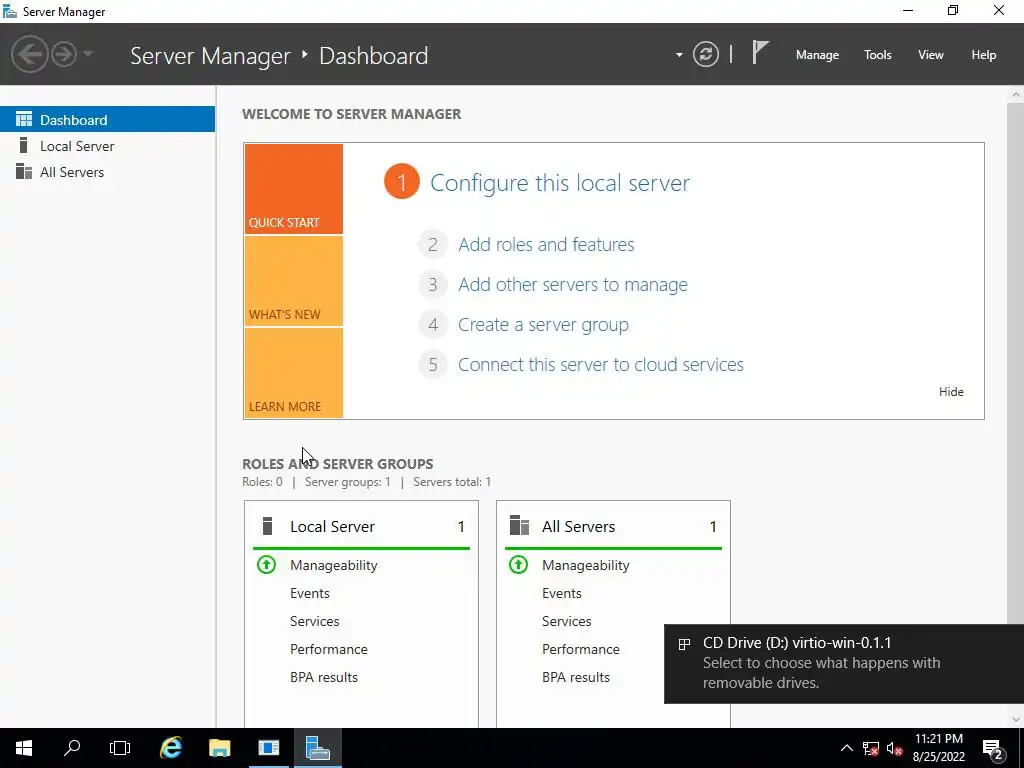Open File Explorer from taskbar
1024x768 pixels.
219,748
